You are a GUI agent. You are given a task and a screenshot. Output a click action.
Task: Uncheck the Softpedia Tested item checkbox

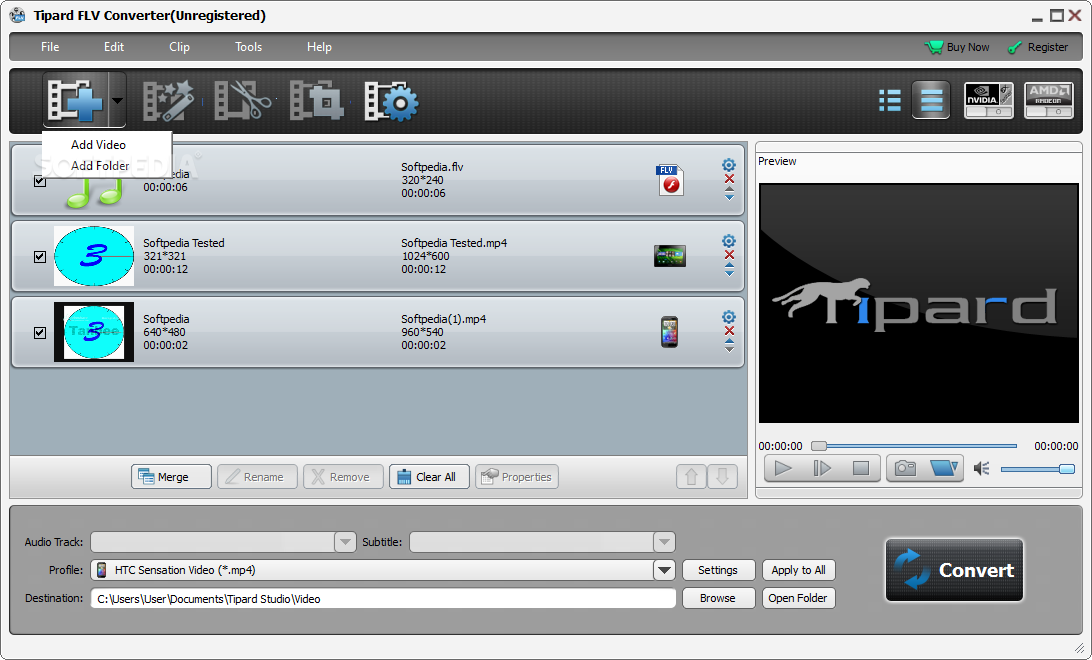tap(40, 257)
